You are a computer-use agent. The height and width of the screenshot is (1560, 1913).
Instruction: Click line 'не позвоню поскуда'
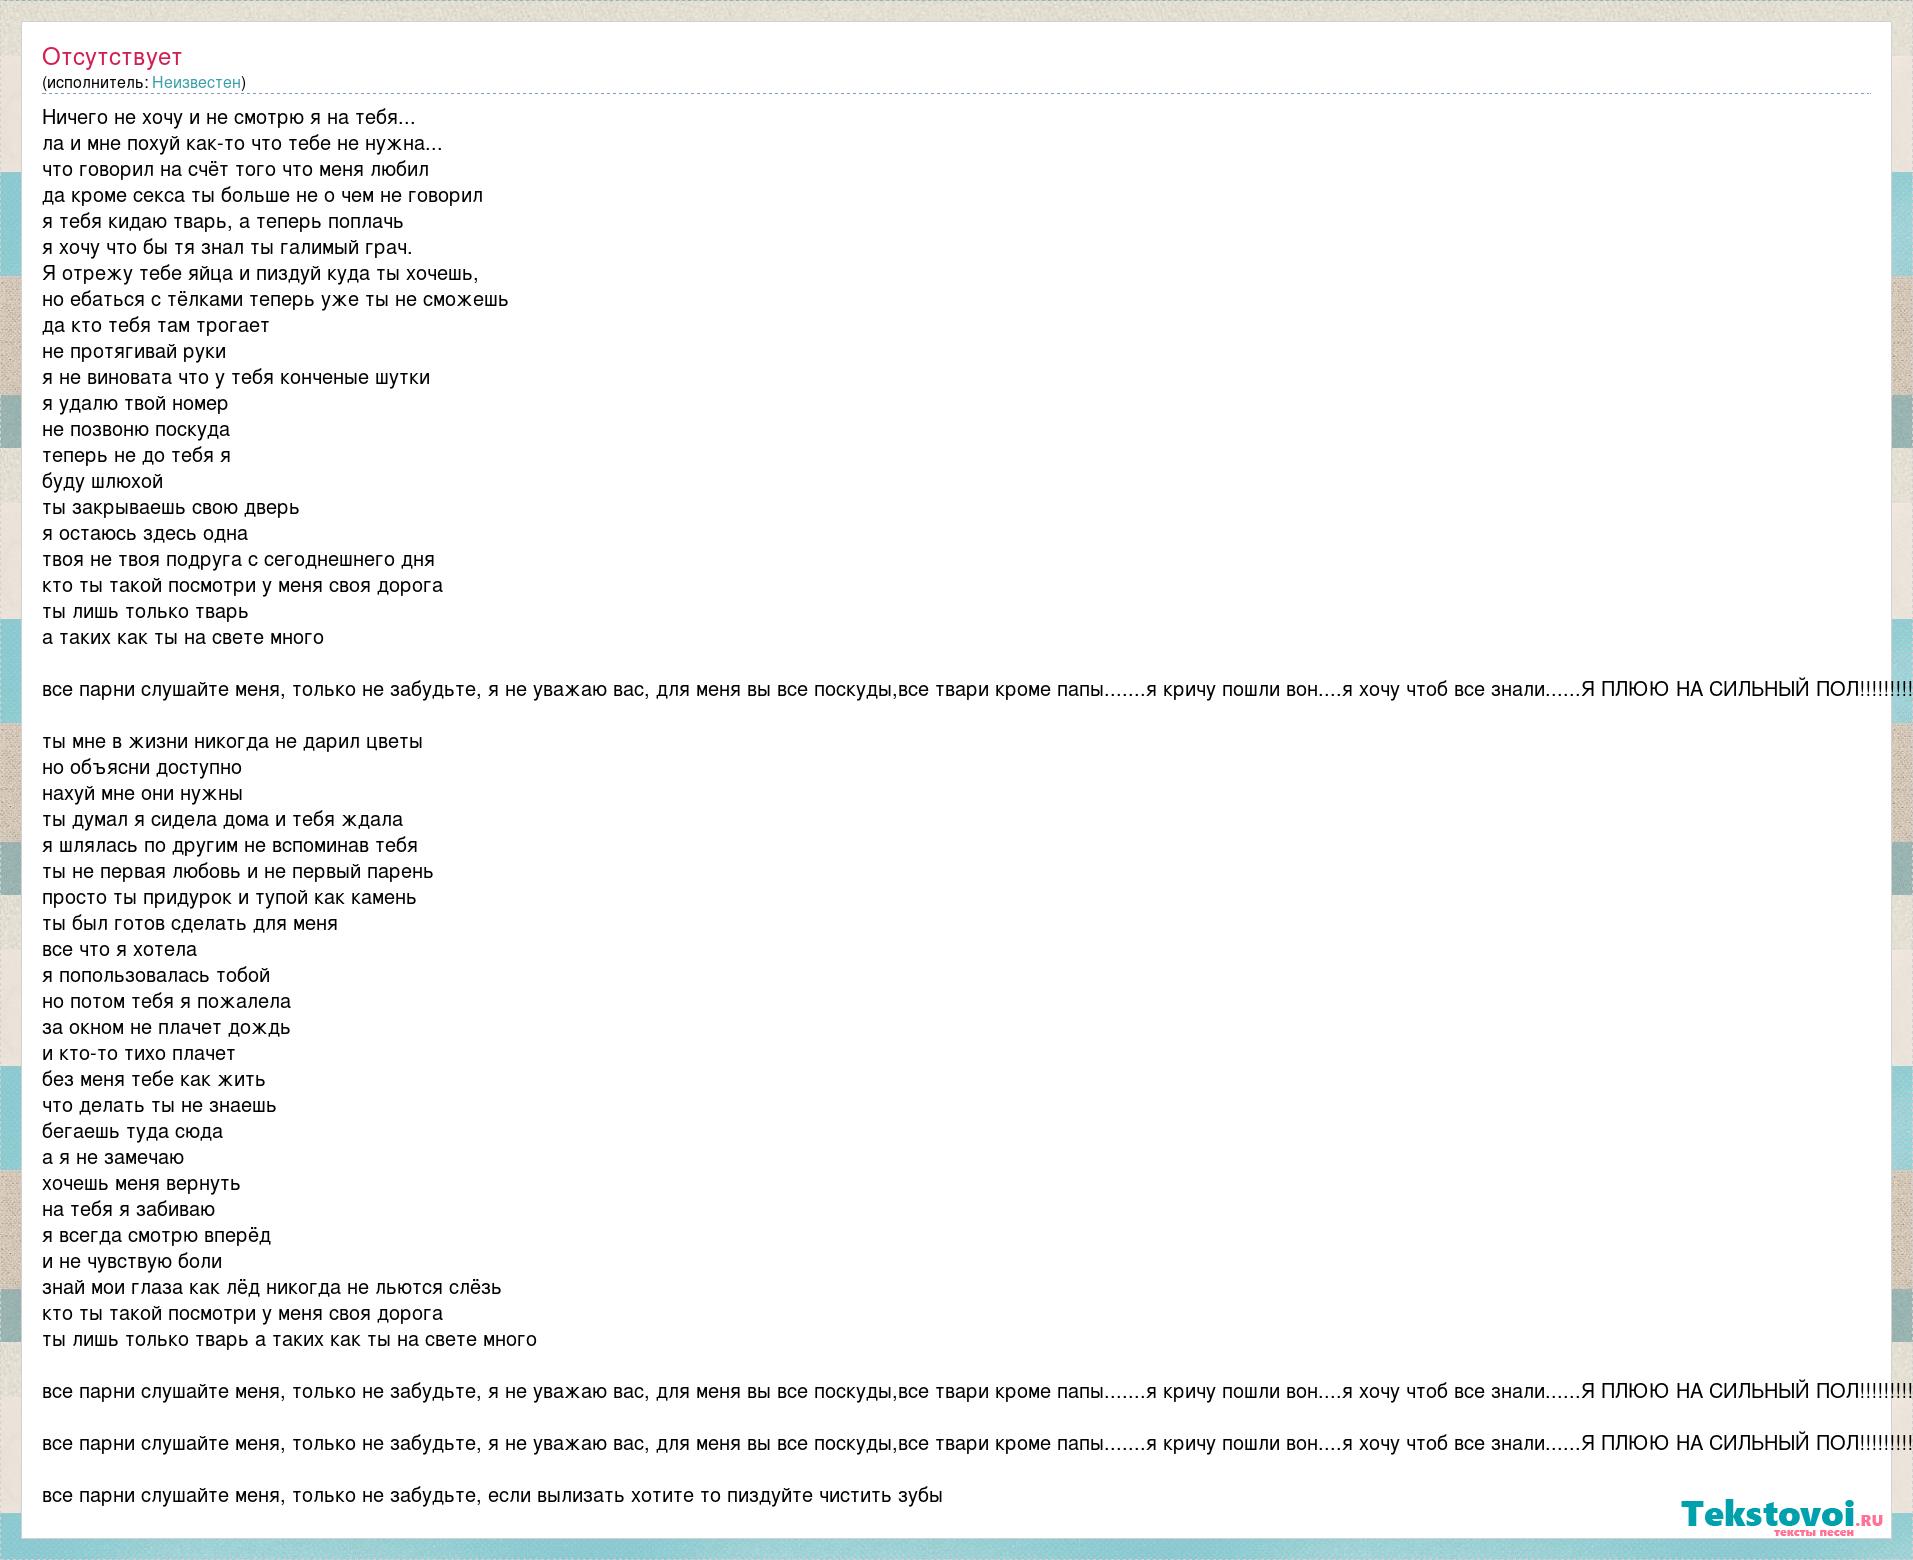[x=136, y=429]
